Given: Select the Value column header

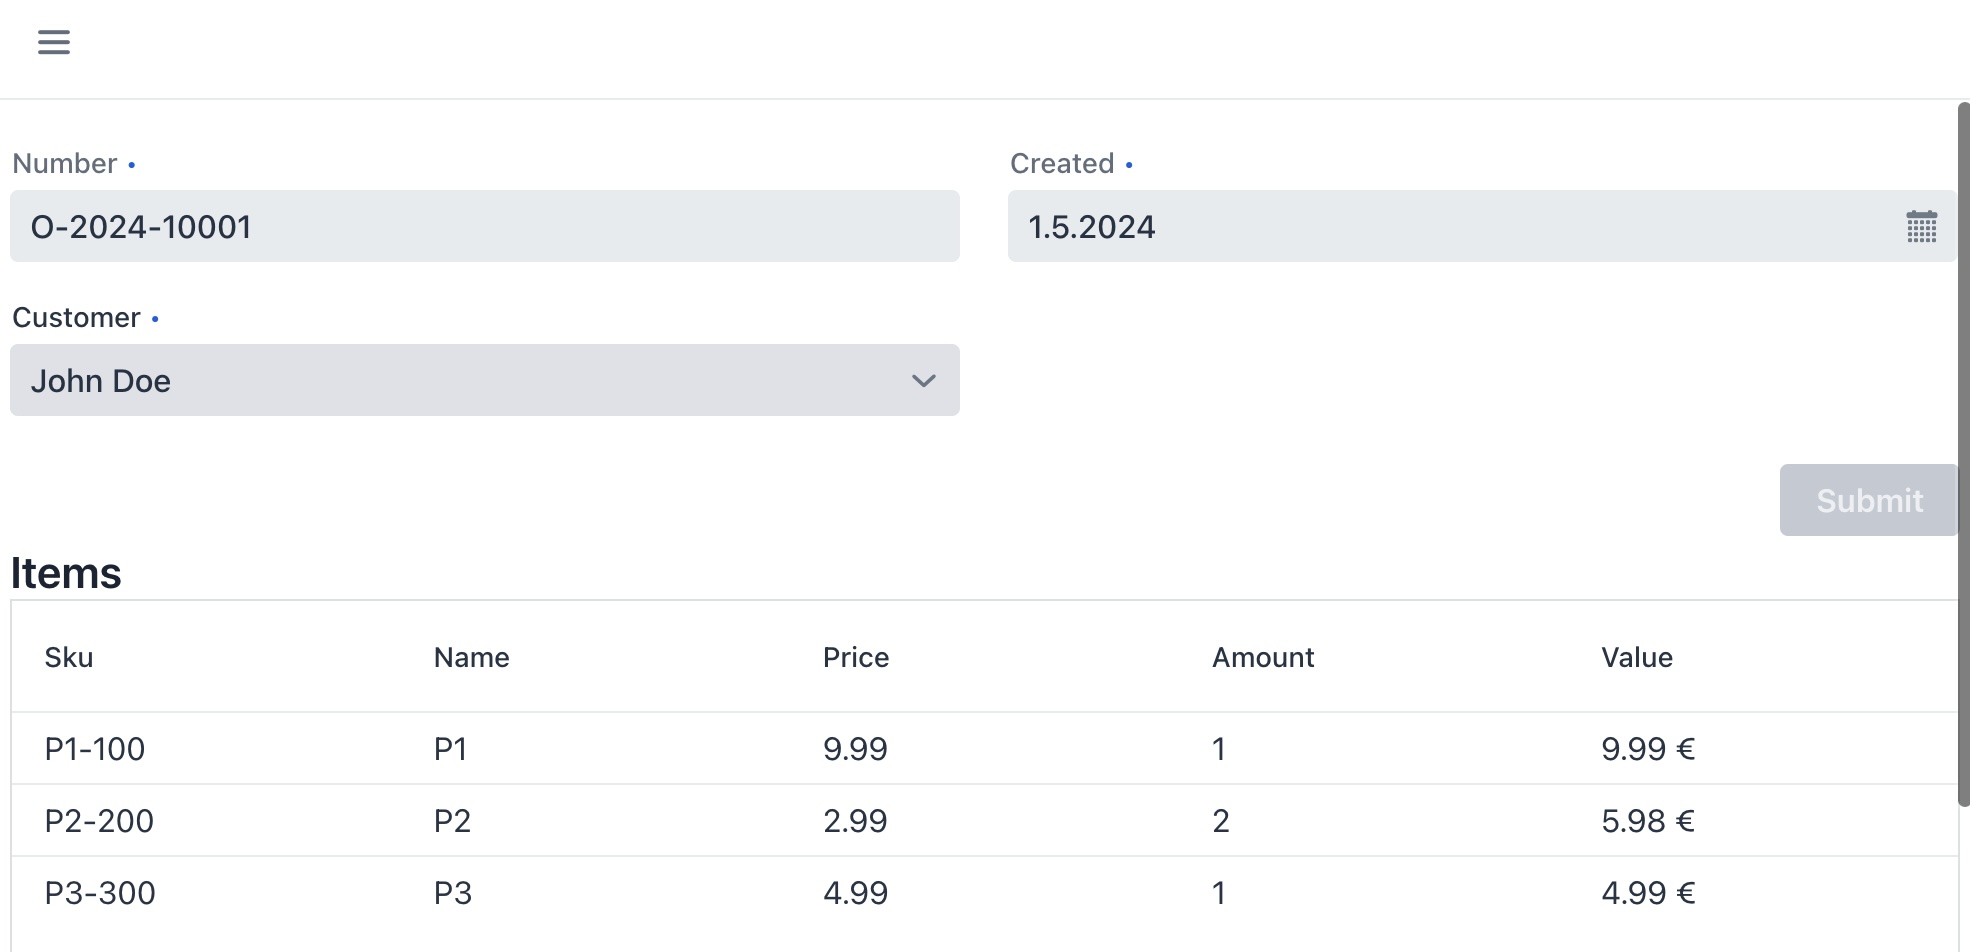Looking at the screenshot, I should coord(1638,657).
